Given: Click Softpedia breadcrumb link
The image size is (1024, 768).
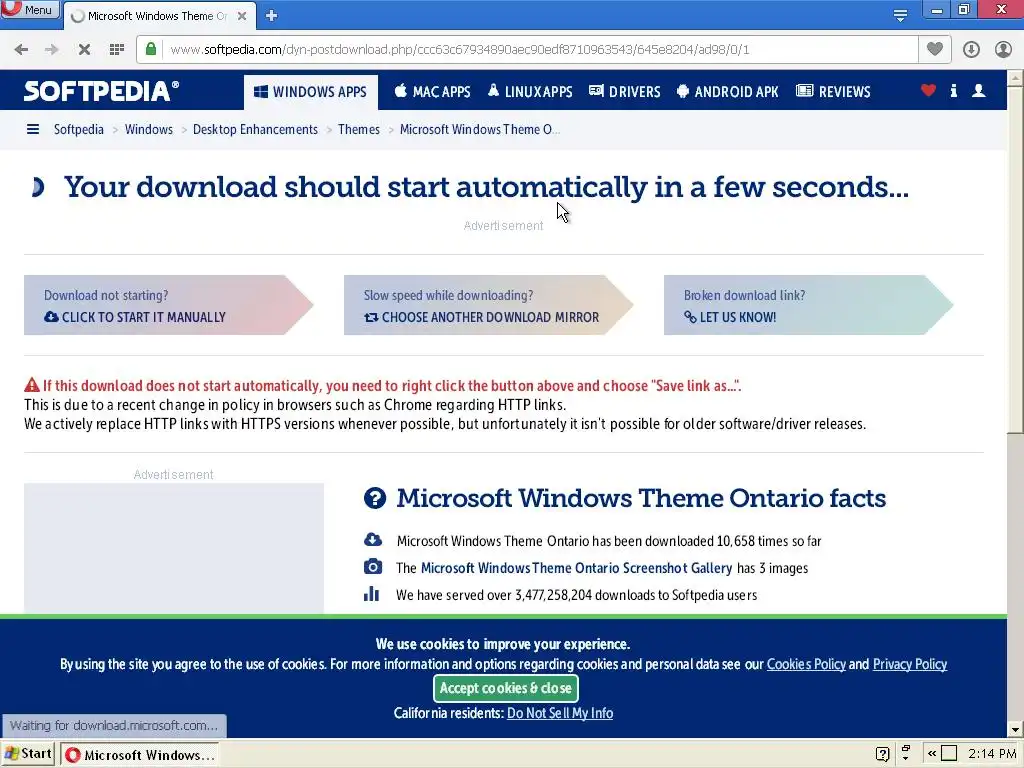Looking at the screenshot, I should [78, 129].
